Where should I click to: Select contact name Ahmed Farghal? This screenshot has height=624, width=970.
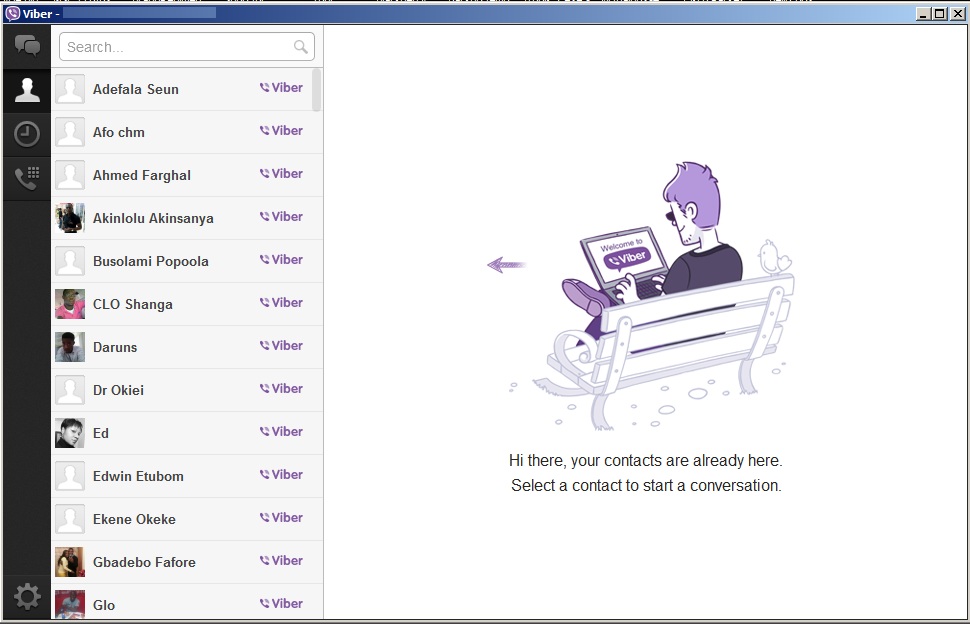[142, 176]
